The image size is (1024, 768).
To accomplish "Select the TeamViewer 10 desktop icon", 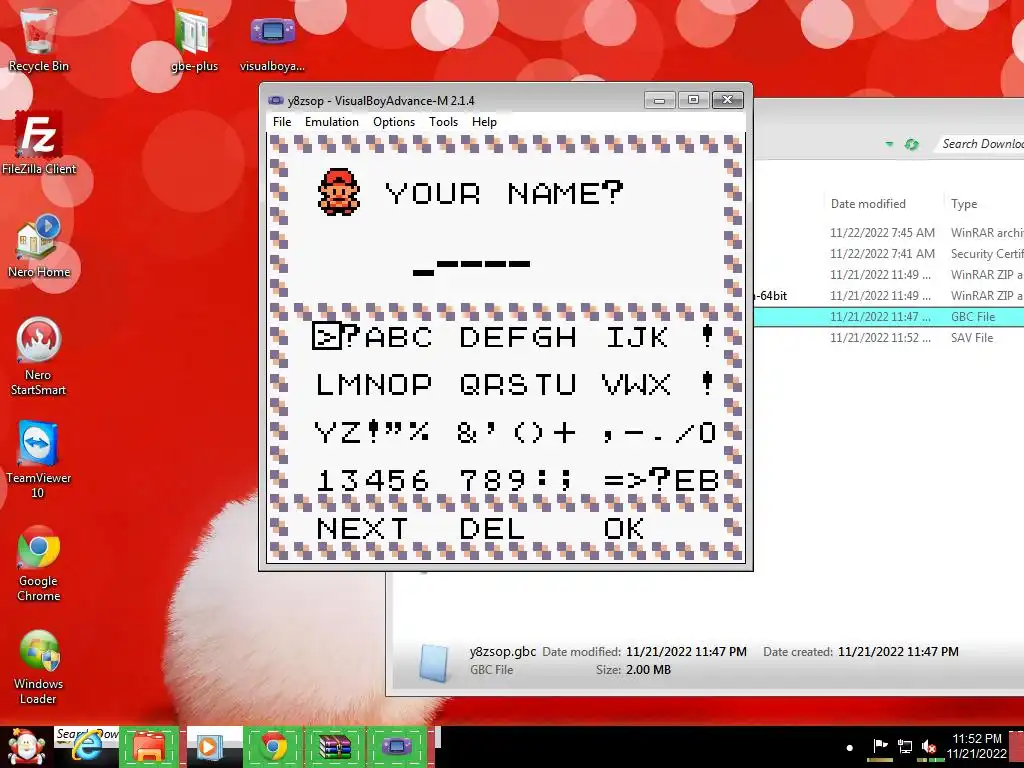I will pyautogui.click(x=38, y=460).
